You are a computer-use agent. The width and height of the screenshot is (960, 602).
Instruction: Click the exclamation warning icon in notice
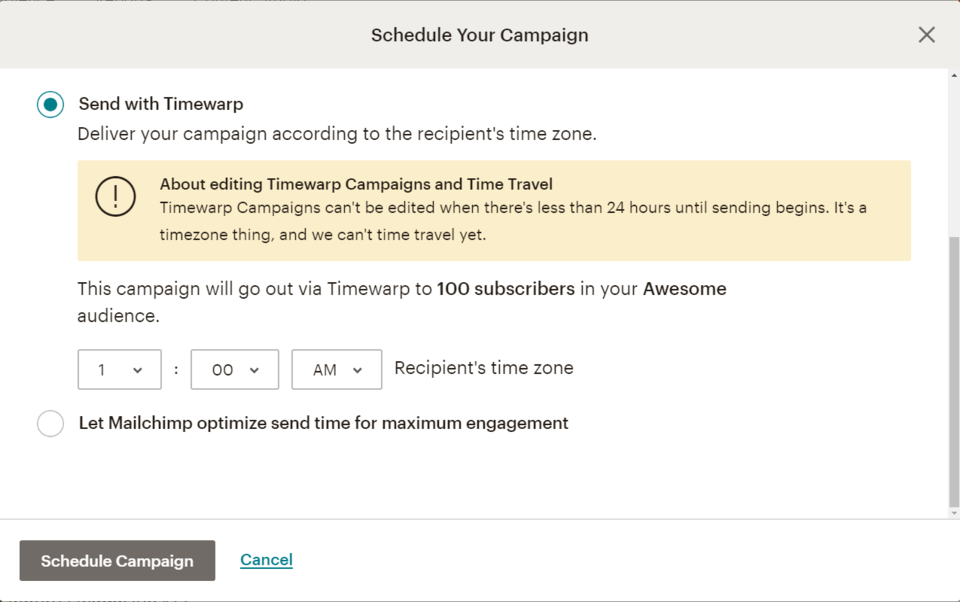(115, 196)
